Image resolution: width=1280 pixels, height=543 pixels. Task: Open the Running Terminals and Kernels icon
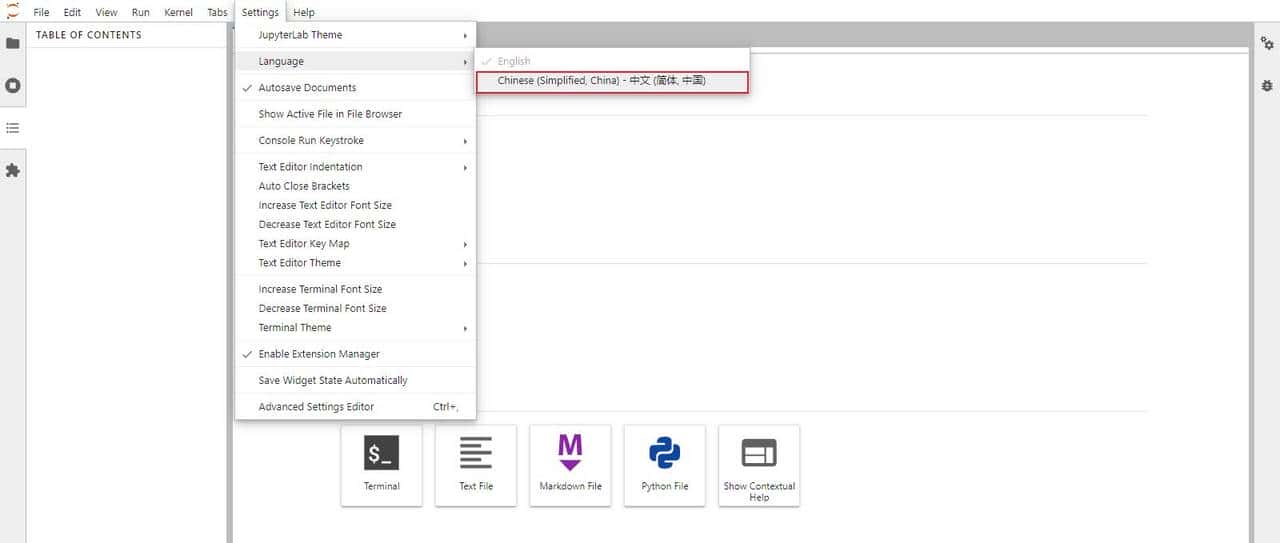coord(13,86)
